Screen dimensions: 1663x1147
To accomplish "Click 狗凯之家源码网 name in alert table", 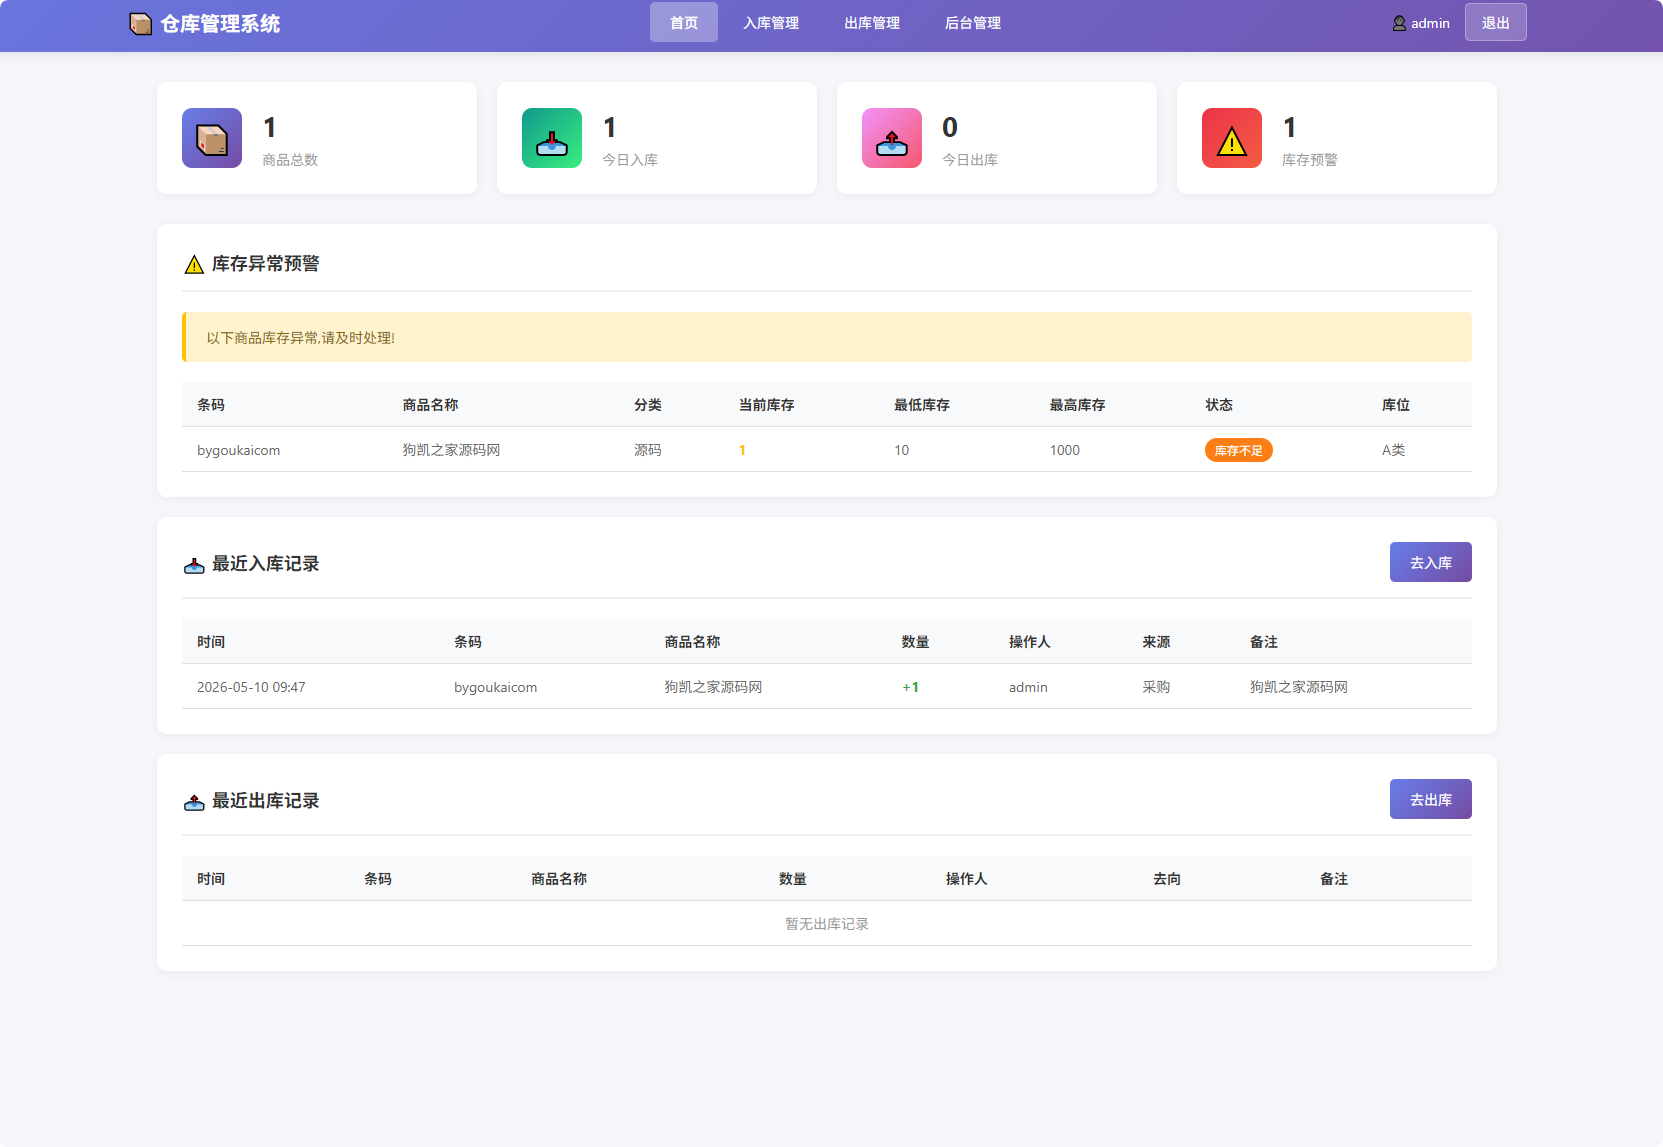I will [451, 450].
